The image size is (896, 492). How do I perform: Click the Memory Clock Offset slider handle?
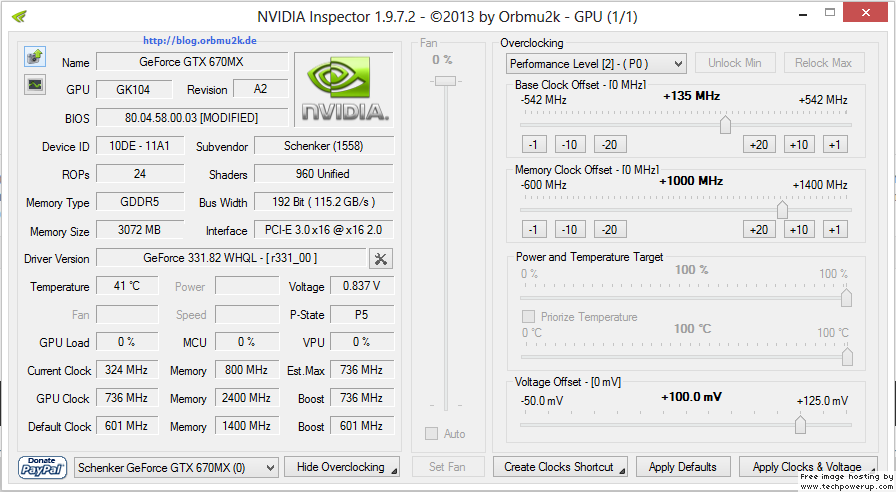click(782, 209)
